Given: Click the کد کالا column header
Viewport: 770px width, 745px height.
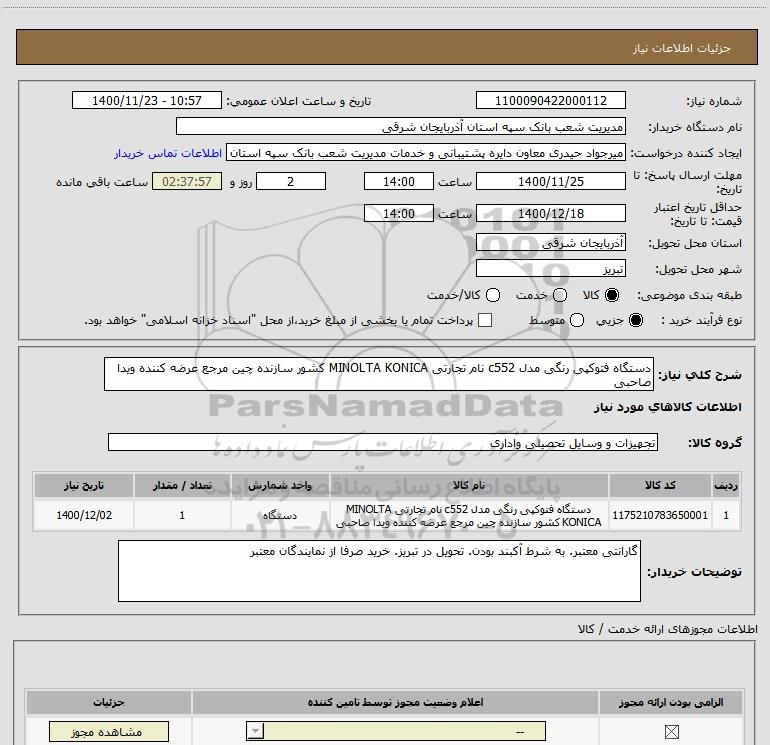Looking at the screenshot, I should pyautogui.click(x=660, y=486).
